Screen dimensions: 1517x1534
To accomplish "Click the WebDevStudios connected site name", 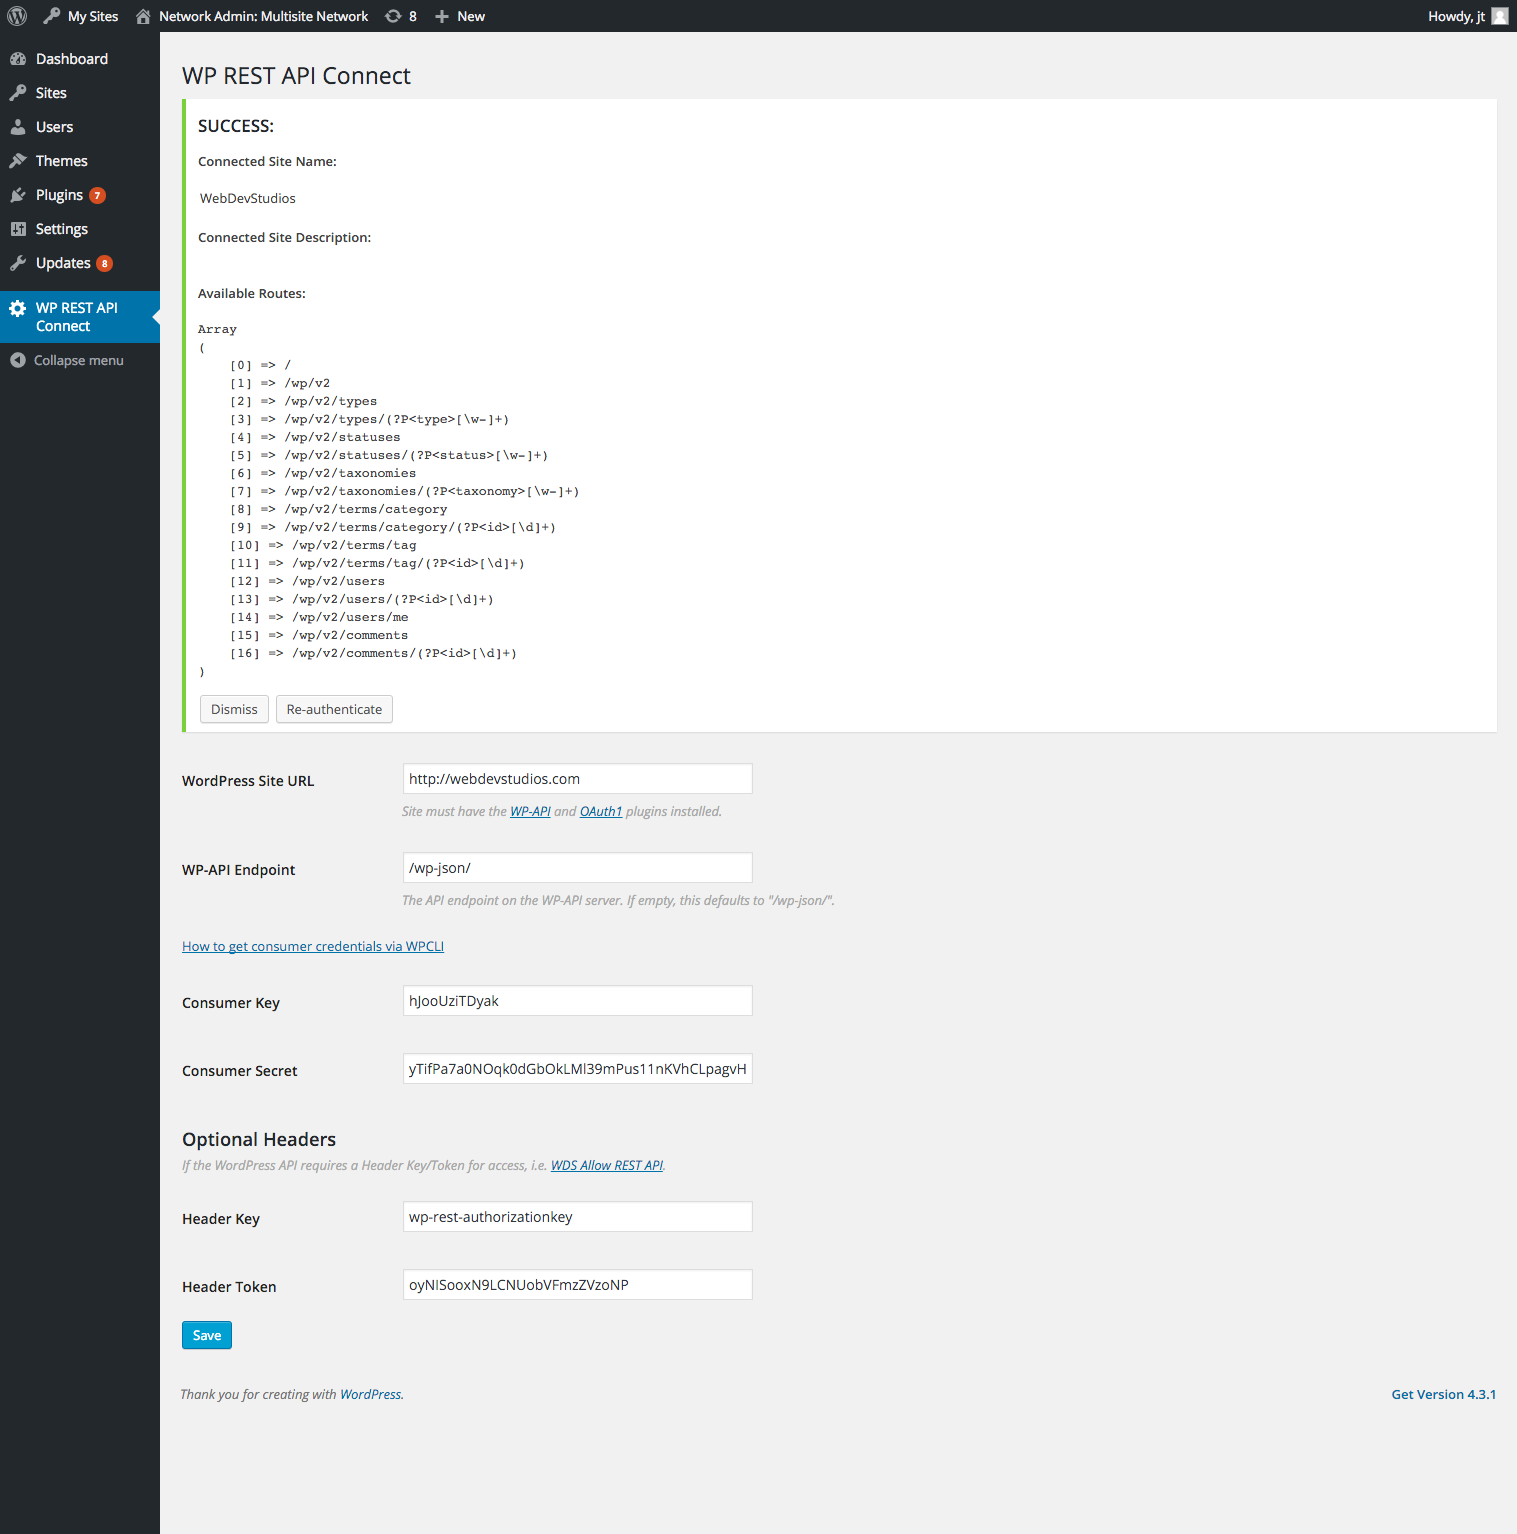I will click(247, 198).
